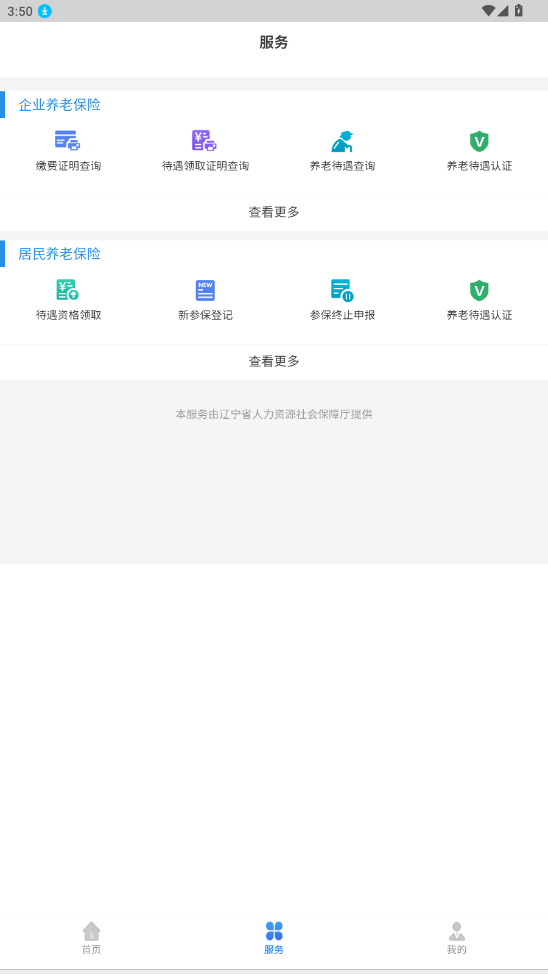
Task: Tap 查看更多 under 企业养老保险
Action: coord(274,212)
